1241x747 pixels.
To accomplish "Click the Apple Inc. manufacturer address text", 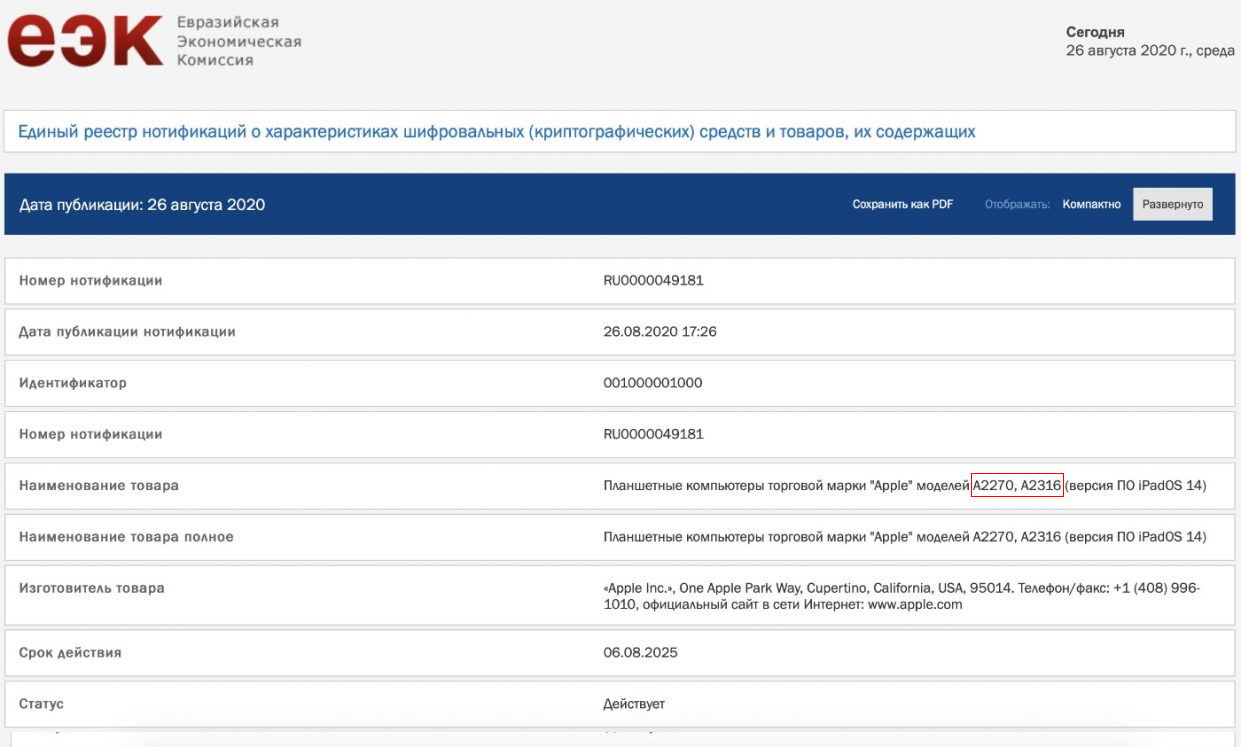I will tap(901, 596).
